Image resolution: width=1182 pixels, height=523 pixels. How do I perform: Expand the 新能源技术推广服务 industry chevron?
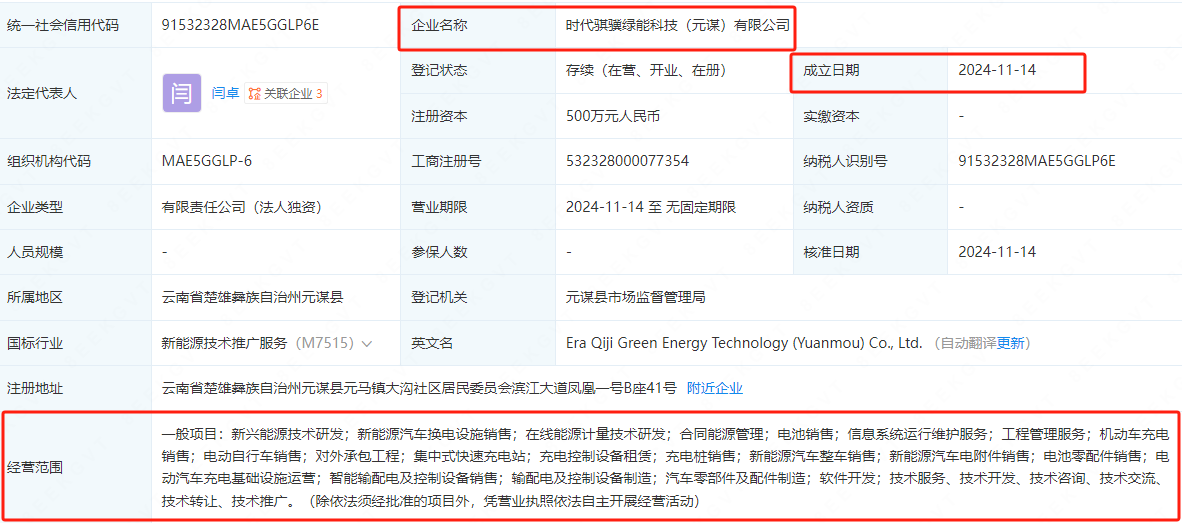pyautogui.click(x=367, y=343)
